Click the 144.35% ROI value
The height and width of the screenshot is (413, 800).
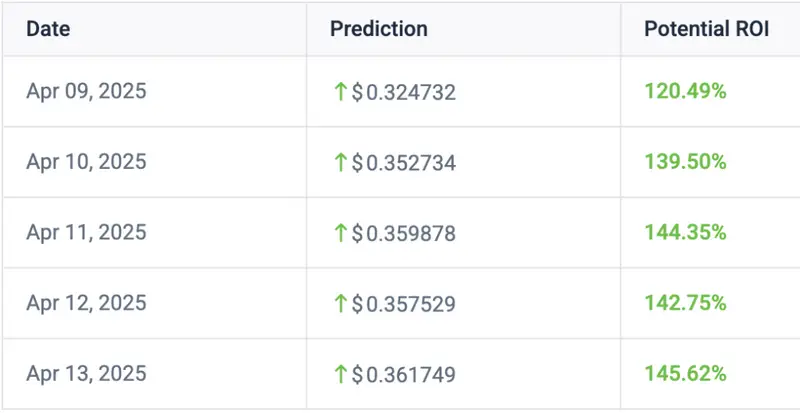[685, 233]
